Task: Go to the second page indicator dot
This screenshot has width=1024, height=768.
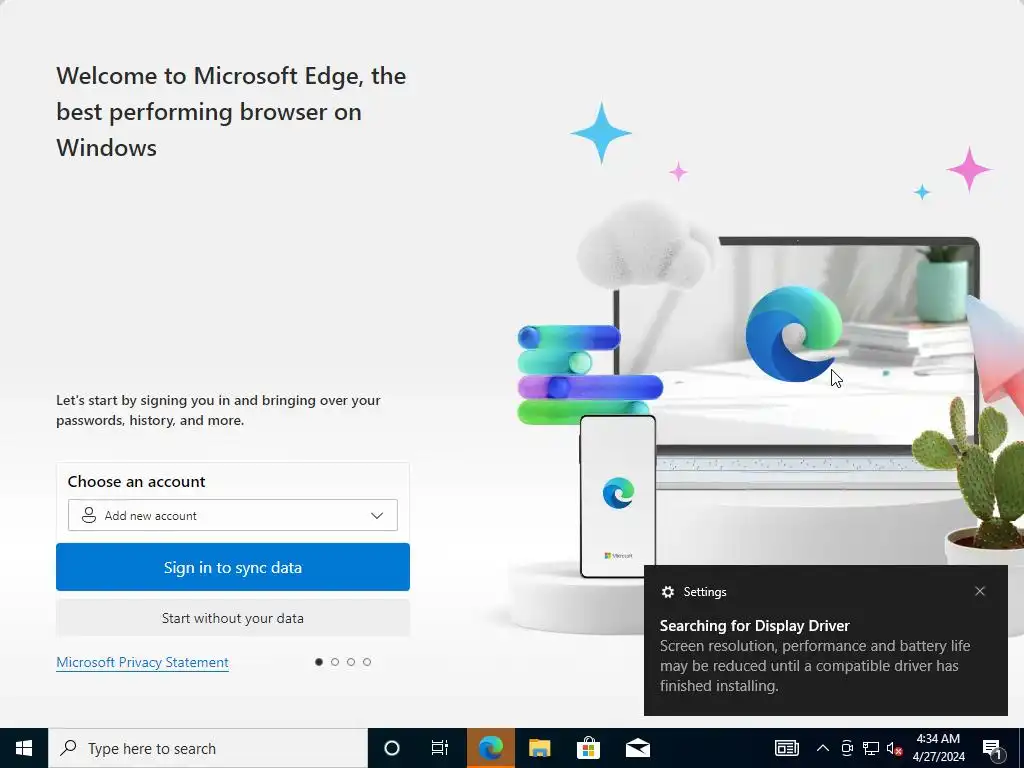Action: point(335,662)
